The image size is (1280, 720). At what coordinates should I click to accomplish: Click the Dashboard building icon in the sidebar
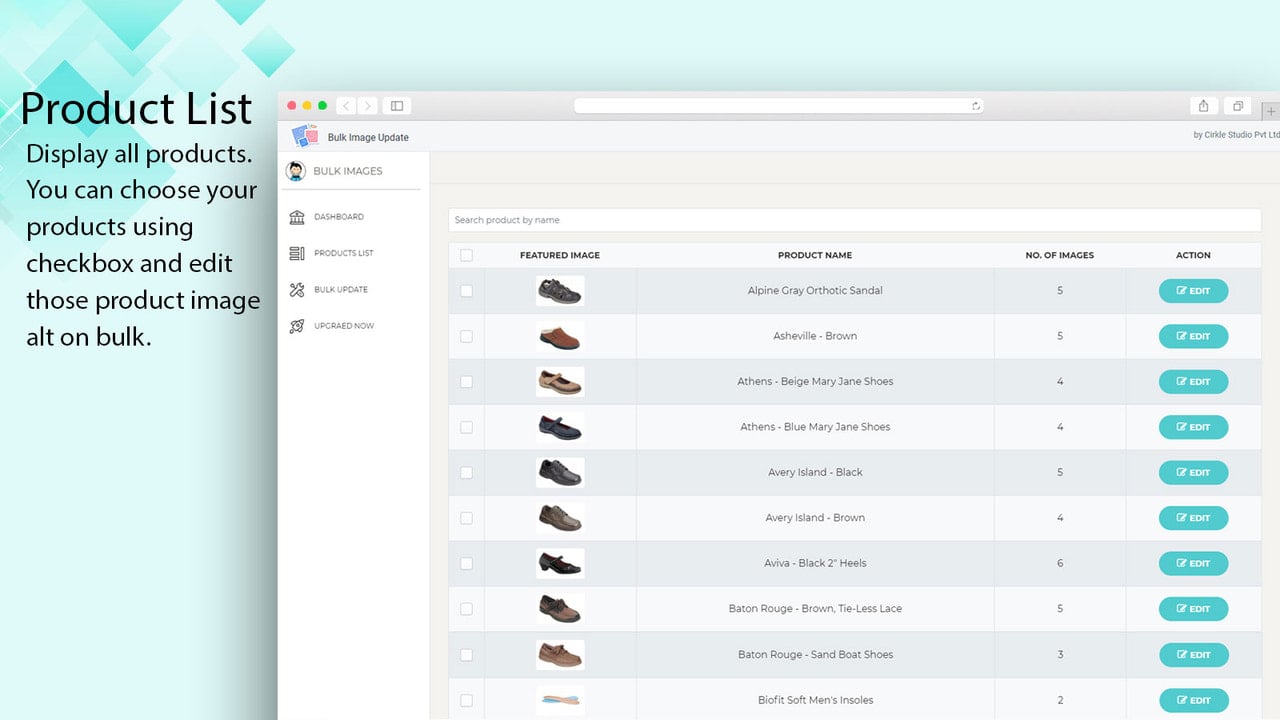297,217
